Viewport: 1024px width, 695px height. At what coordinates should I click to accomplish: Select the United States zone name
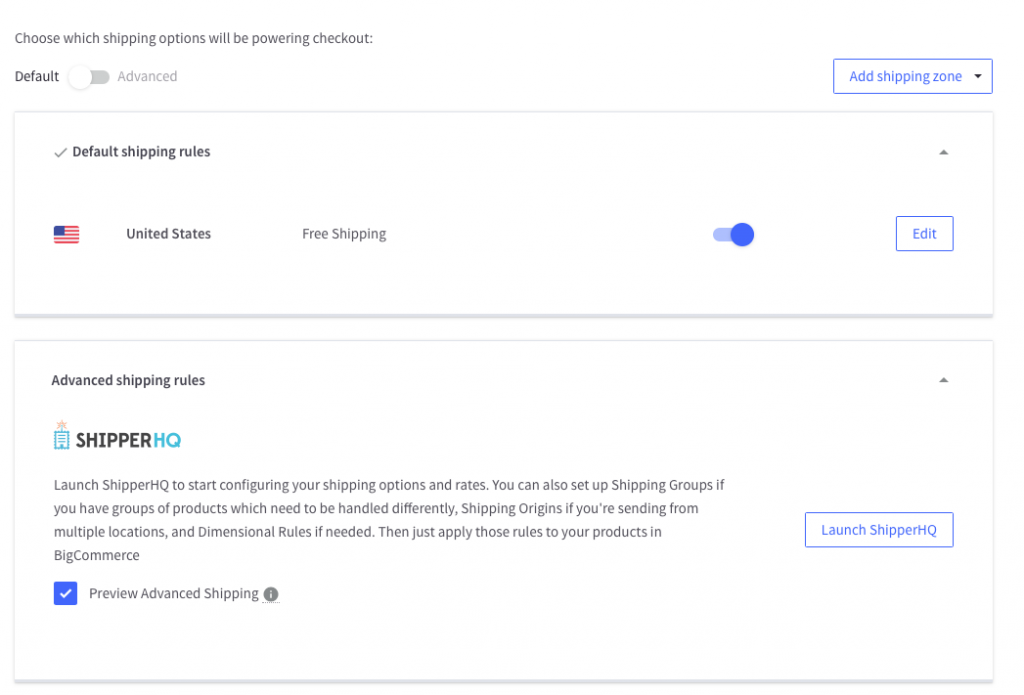pos(168,234)
